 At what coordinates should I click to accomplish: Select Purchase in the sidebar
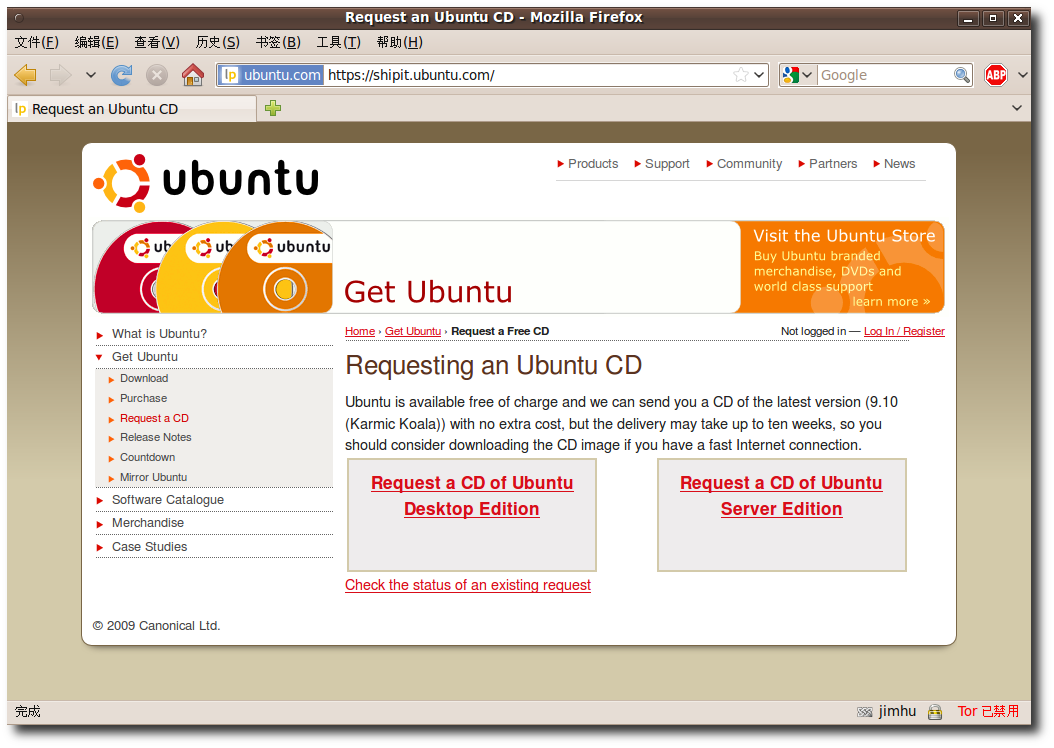(143, 399)
